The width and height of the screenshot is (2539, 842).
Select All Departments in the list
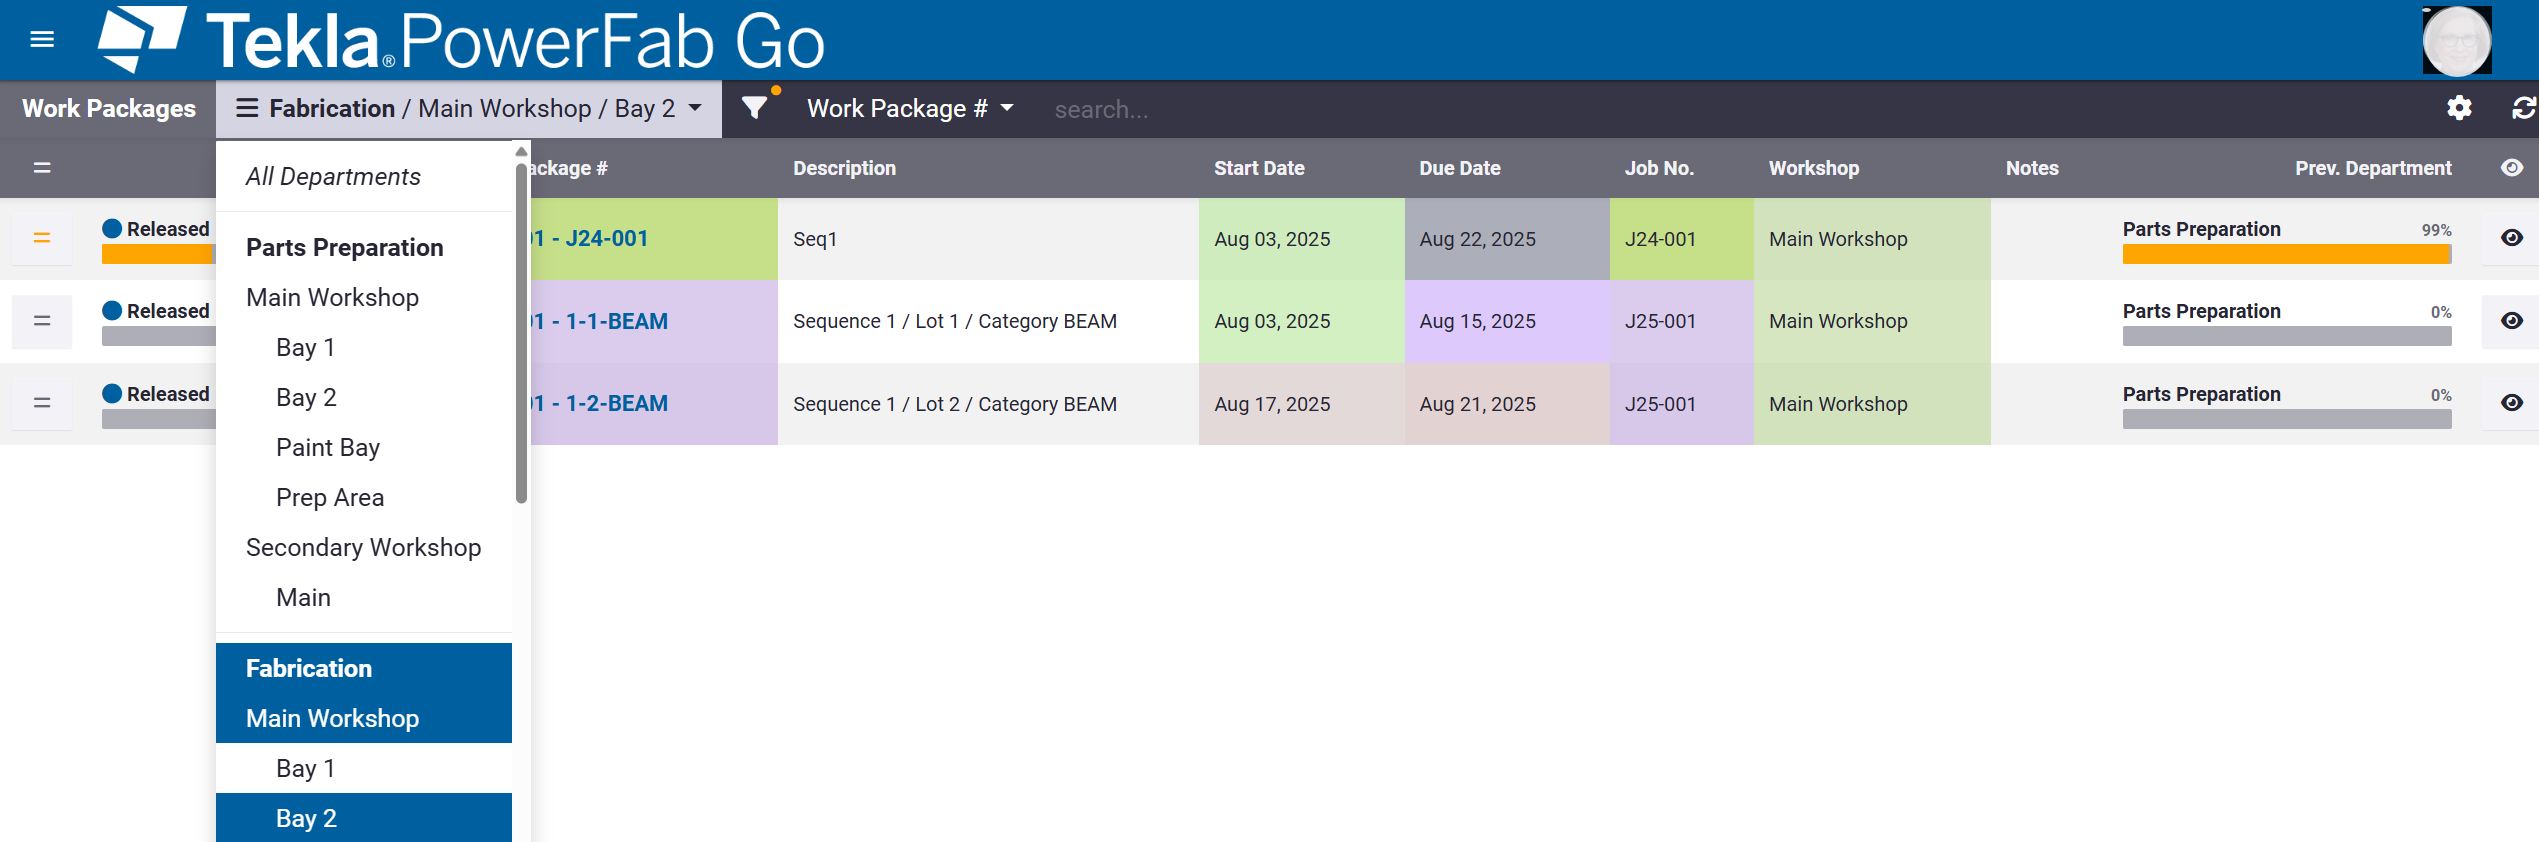(x=333, y=177)
